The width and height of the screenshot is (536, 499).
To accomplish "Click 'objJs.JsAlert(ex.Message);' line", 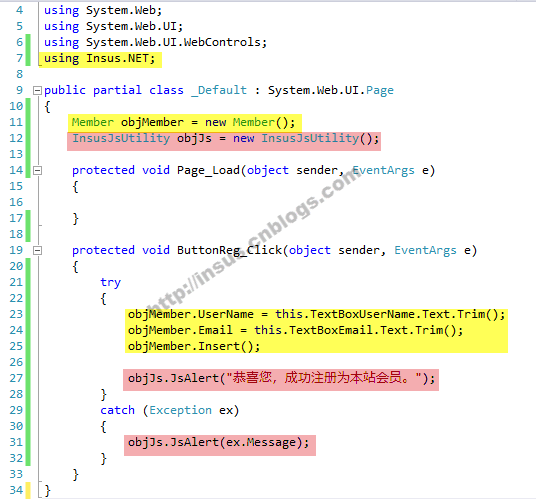I will point(218,442).
